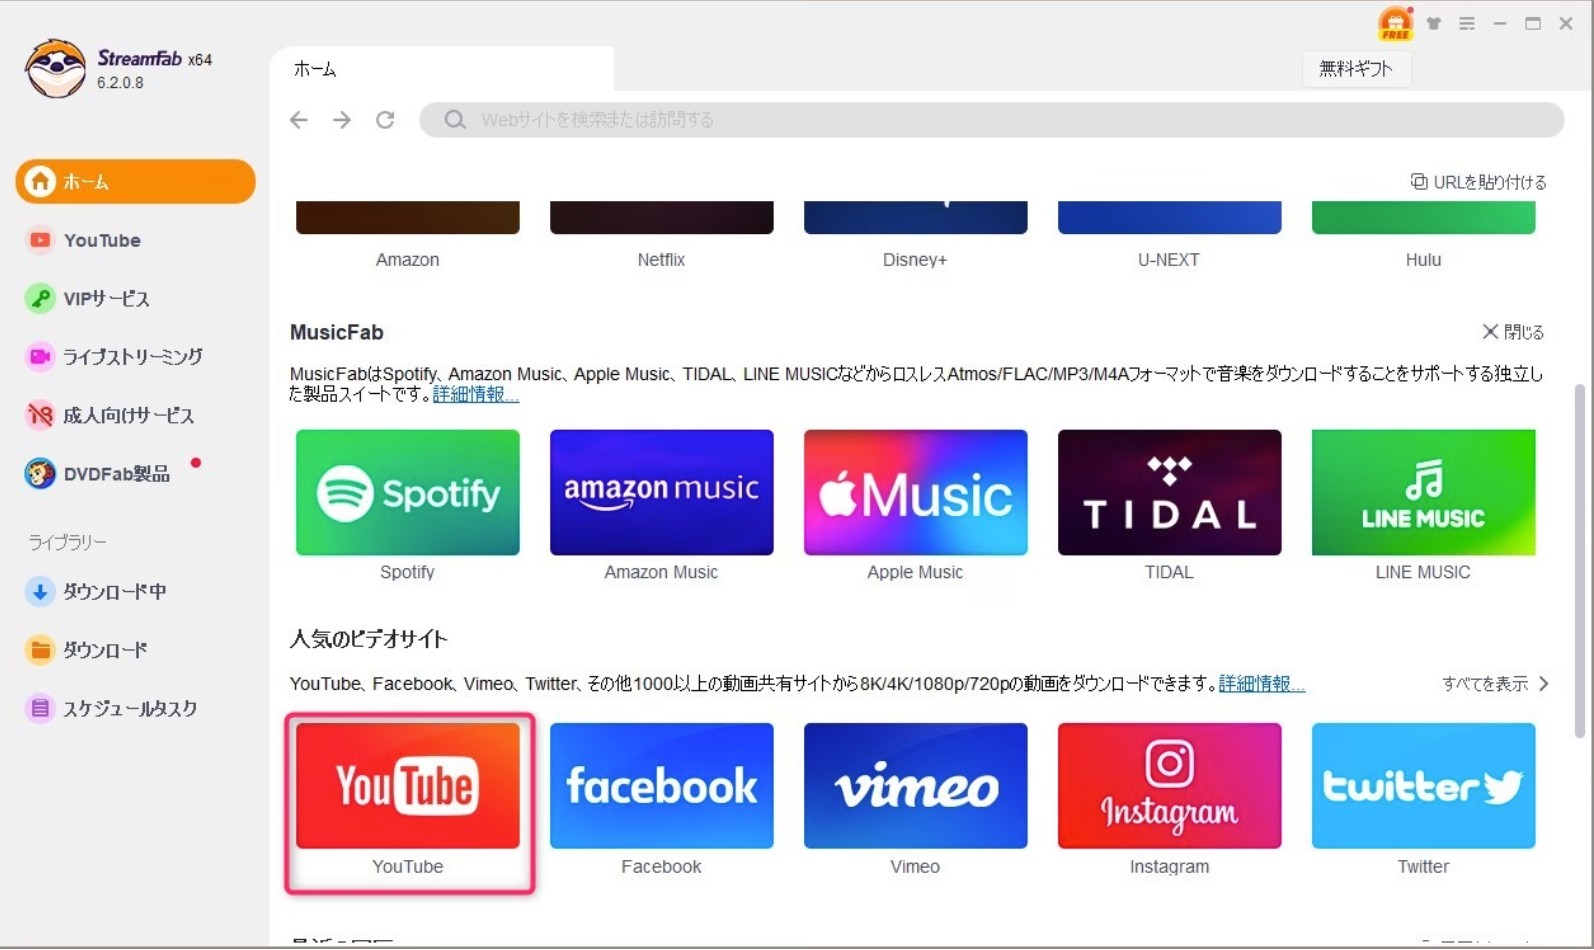Screen dimensions: 1594x950
Task: Open the skin shirt icon in title bar
Action: point(1434,23)
